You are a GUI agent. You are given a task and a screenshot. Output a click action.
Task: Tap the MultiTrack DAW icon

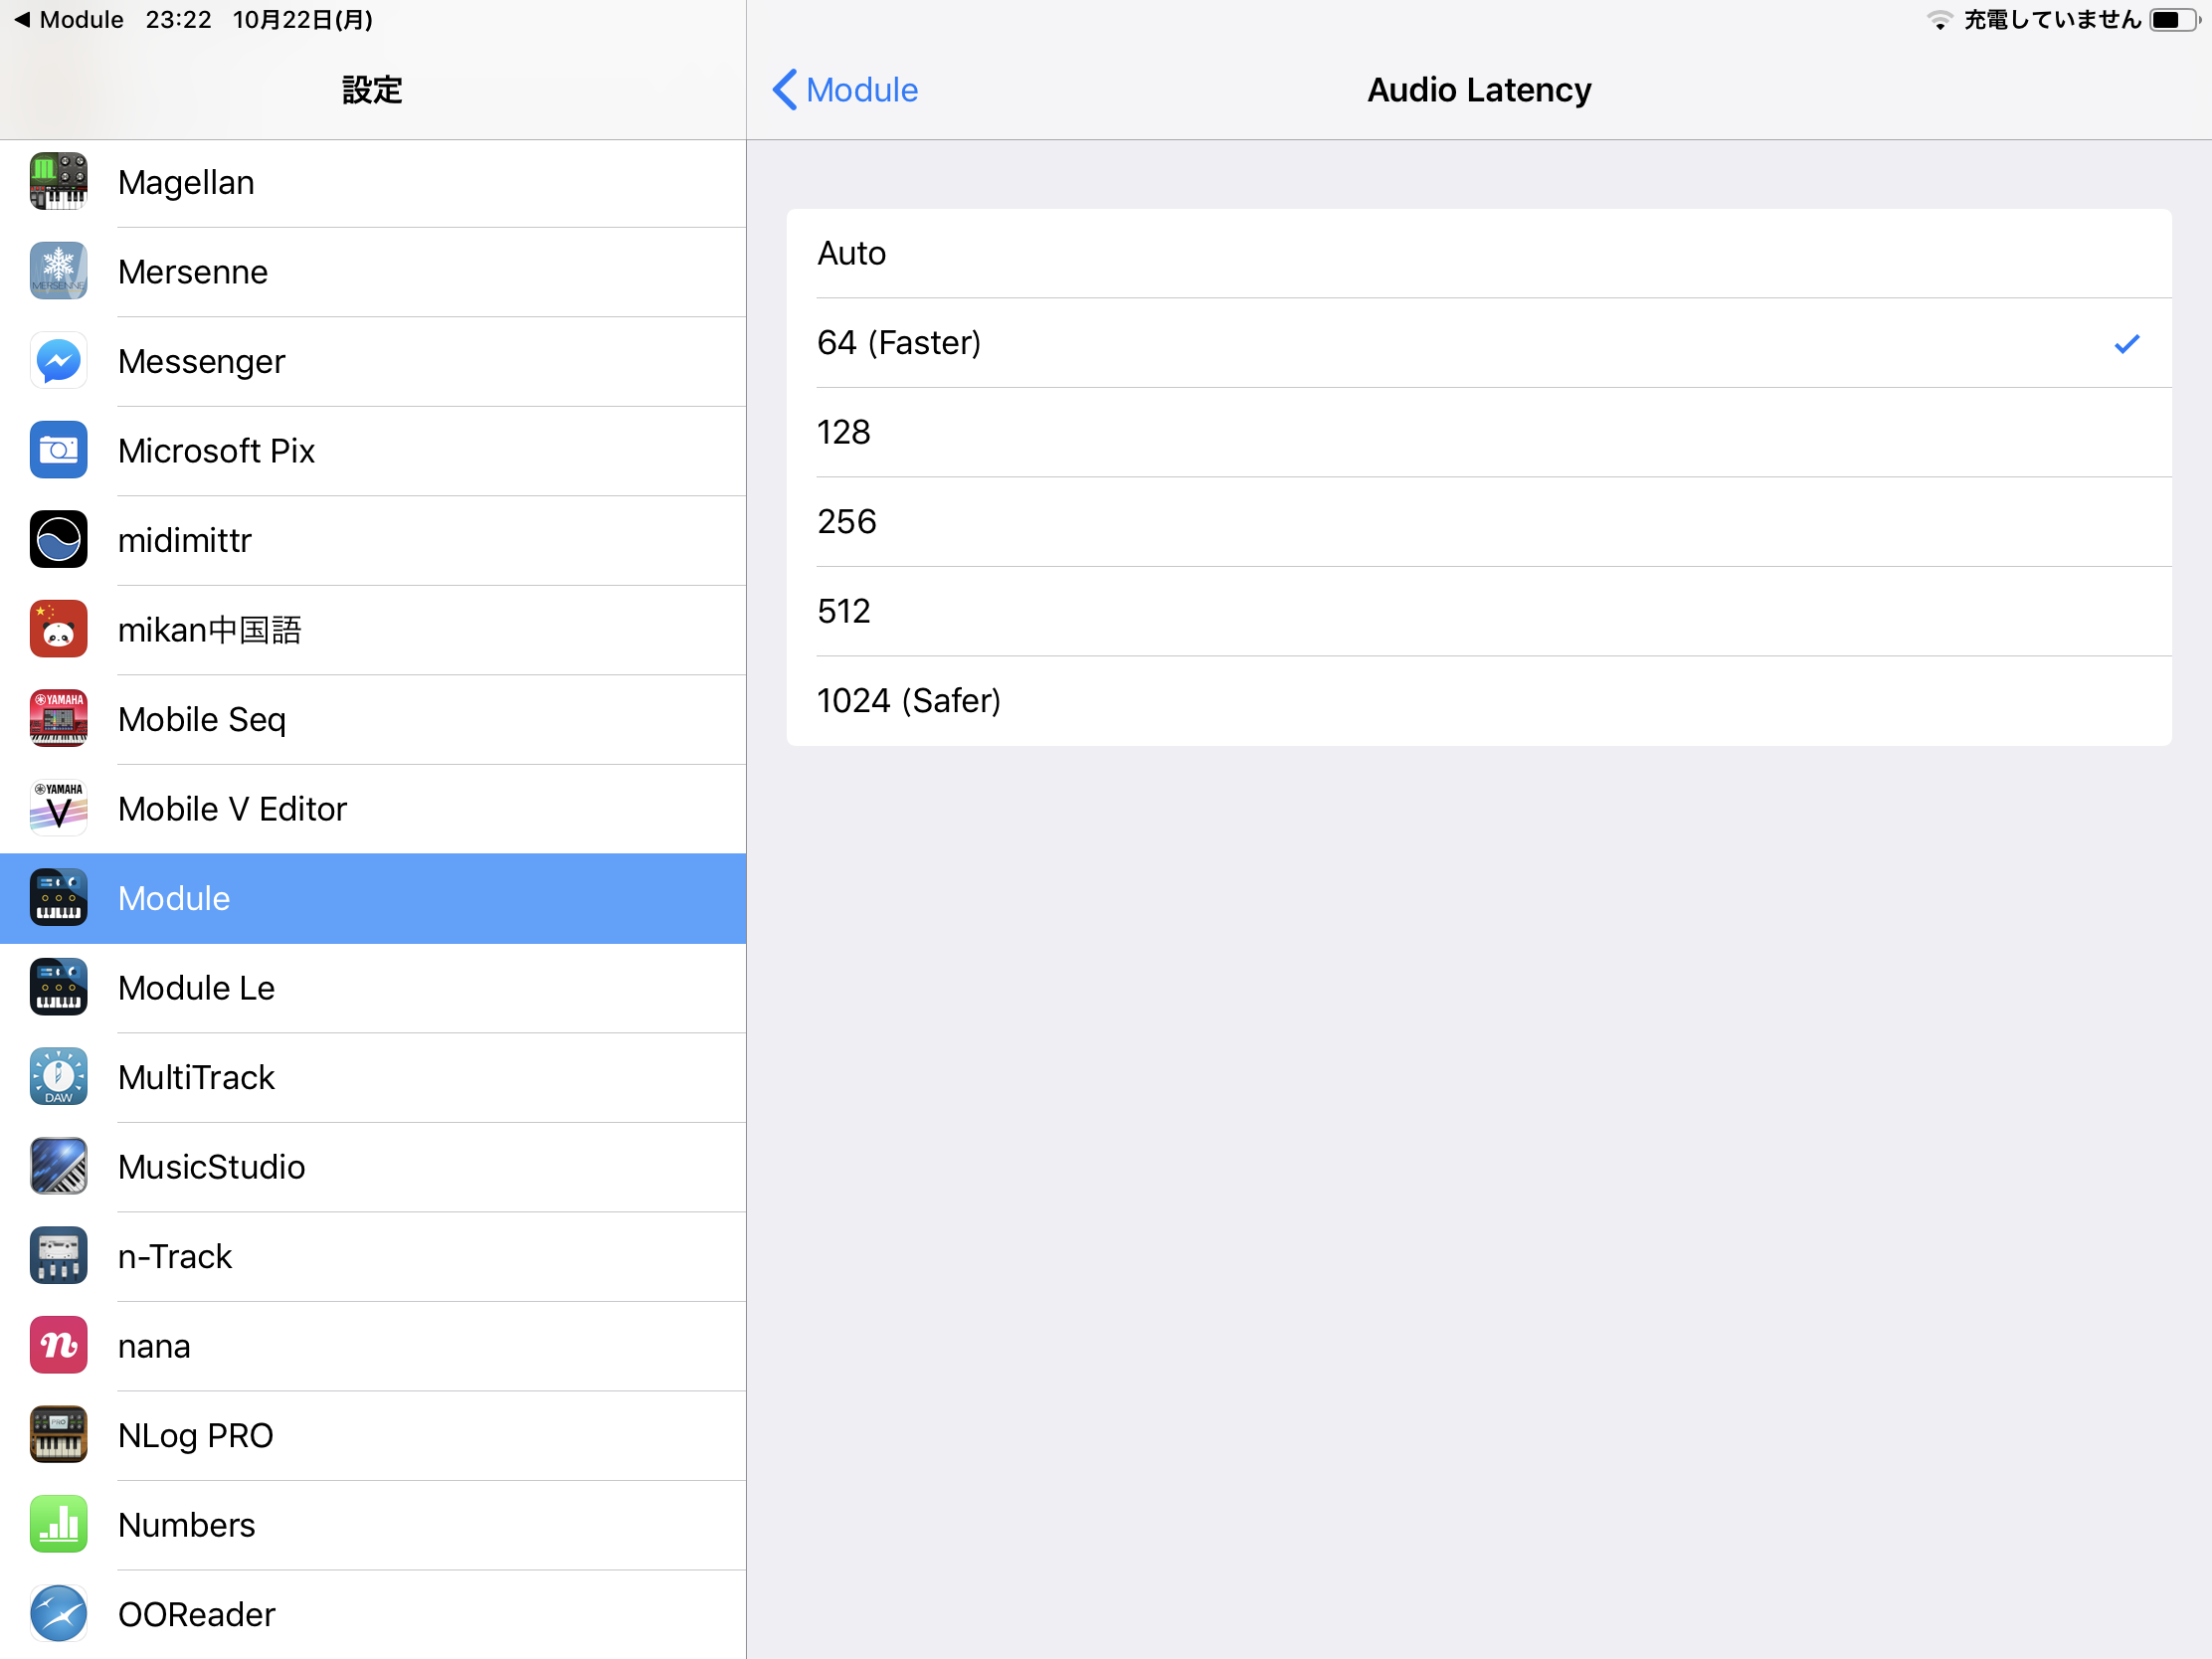(x=58, y=1077)
